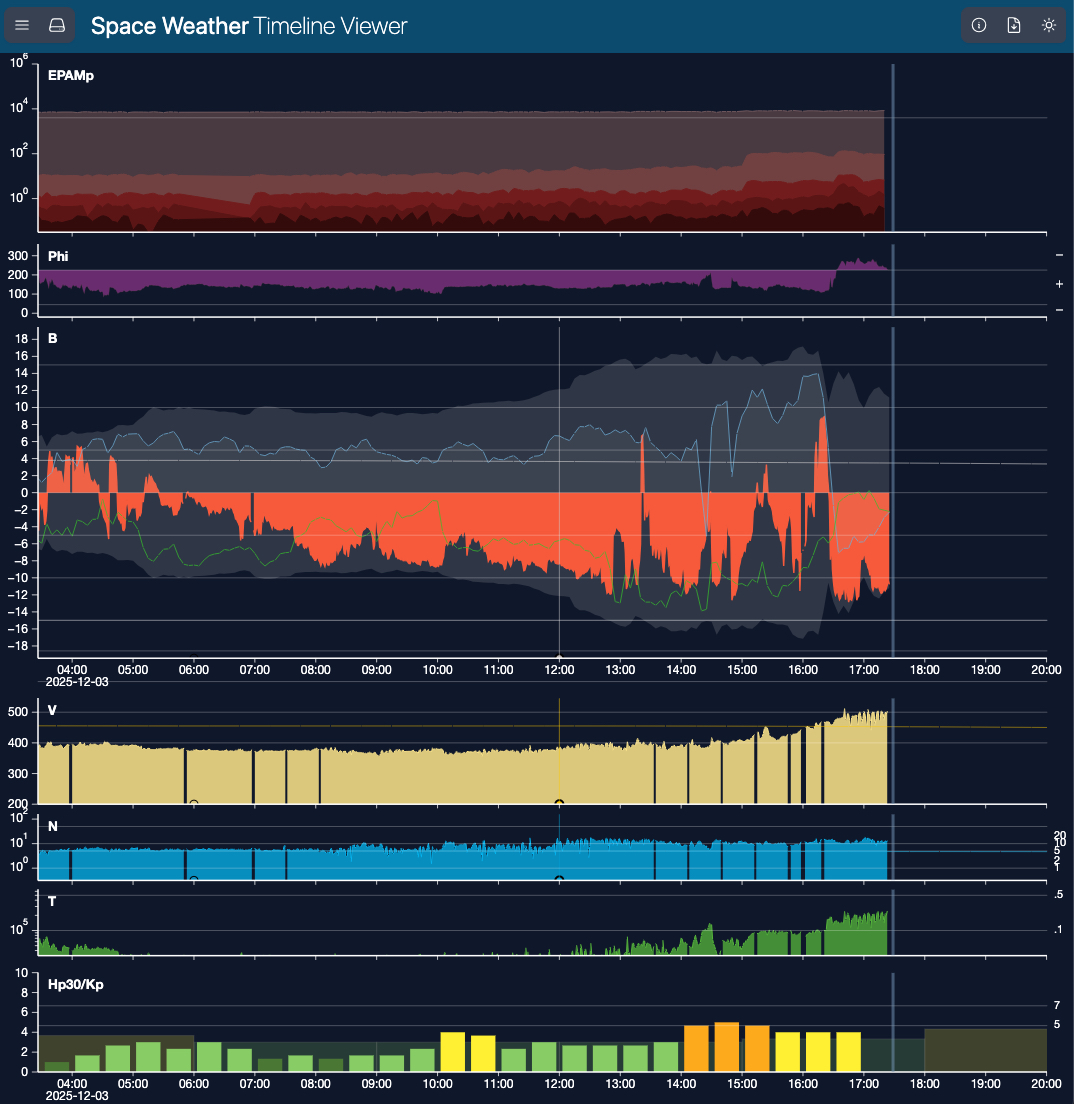Click the Phi panel label

click(58, 256)
